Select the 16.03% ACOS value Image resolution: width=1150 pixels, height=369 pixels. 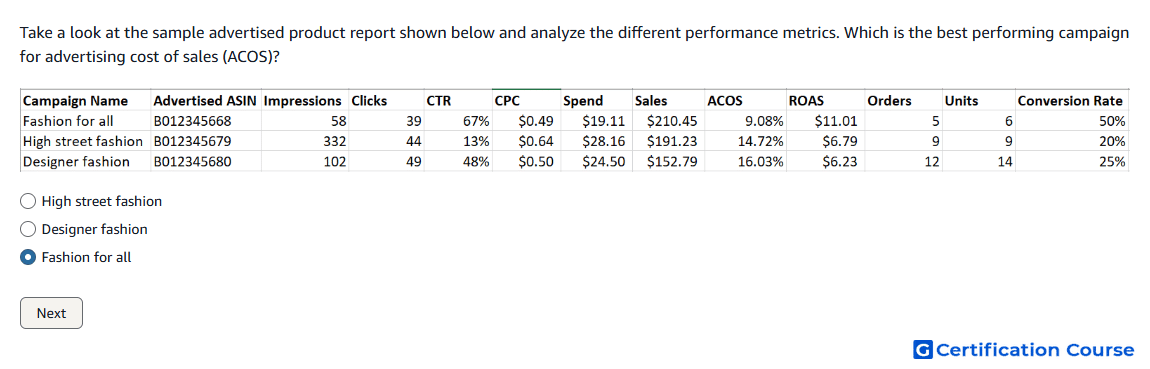tap(761, 162)
